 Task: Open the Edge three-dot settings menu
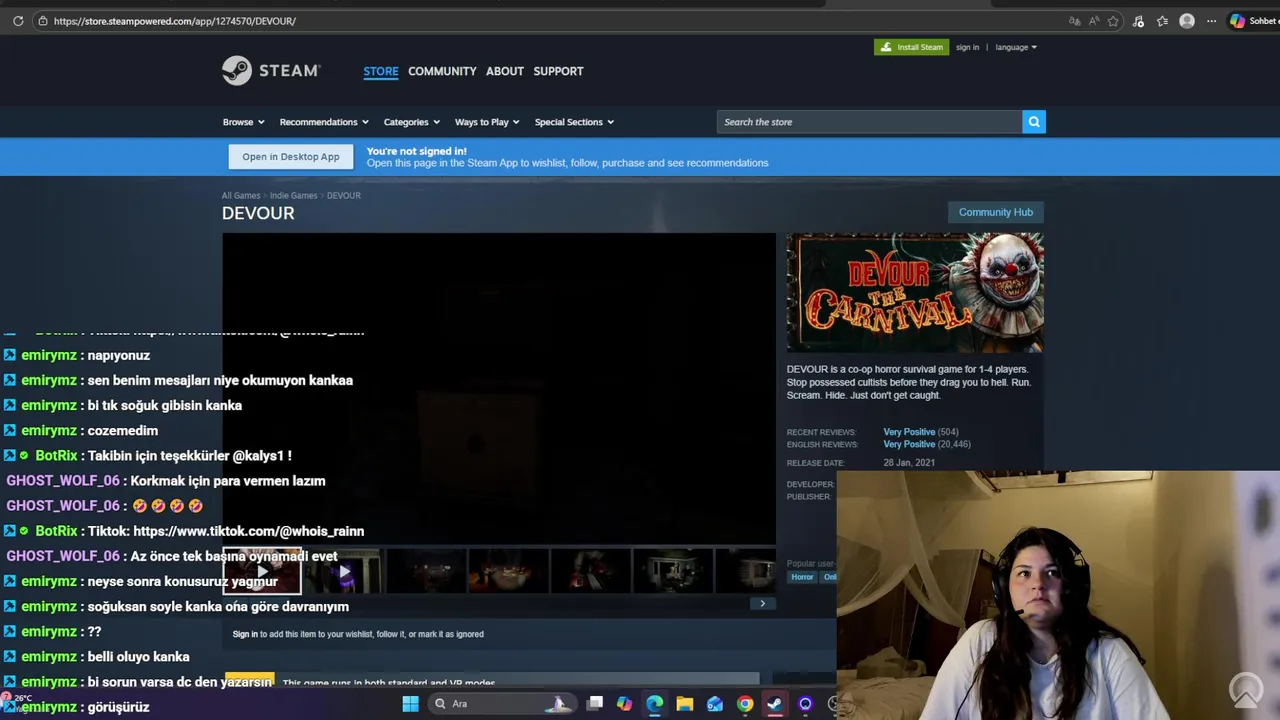(x=1211, y=21)
